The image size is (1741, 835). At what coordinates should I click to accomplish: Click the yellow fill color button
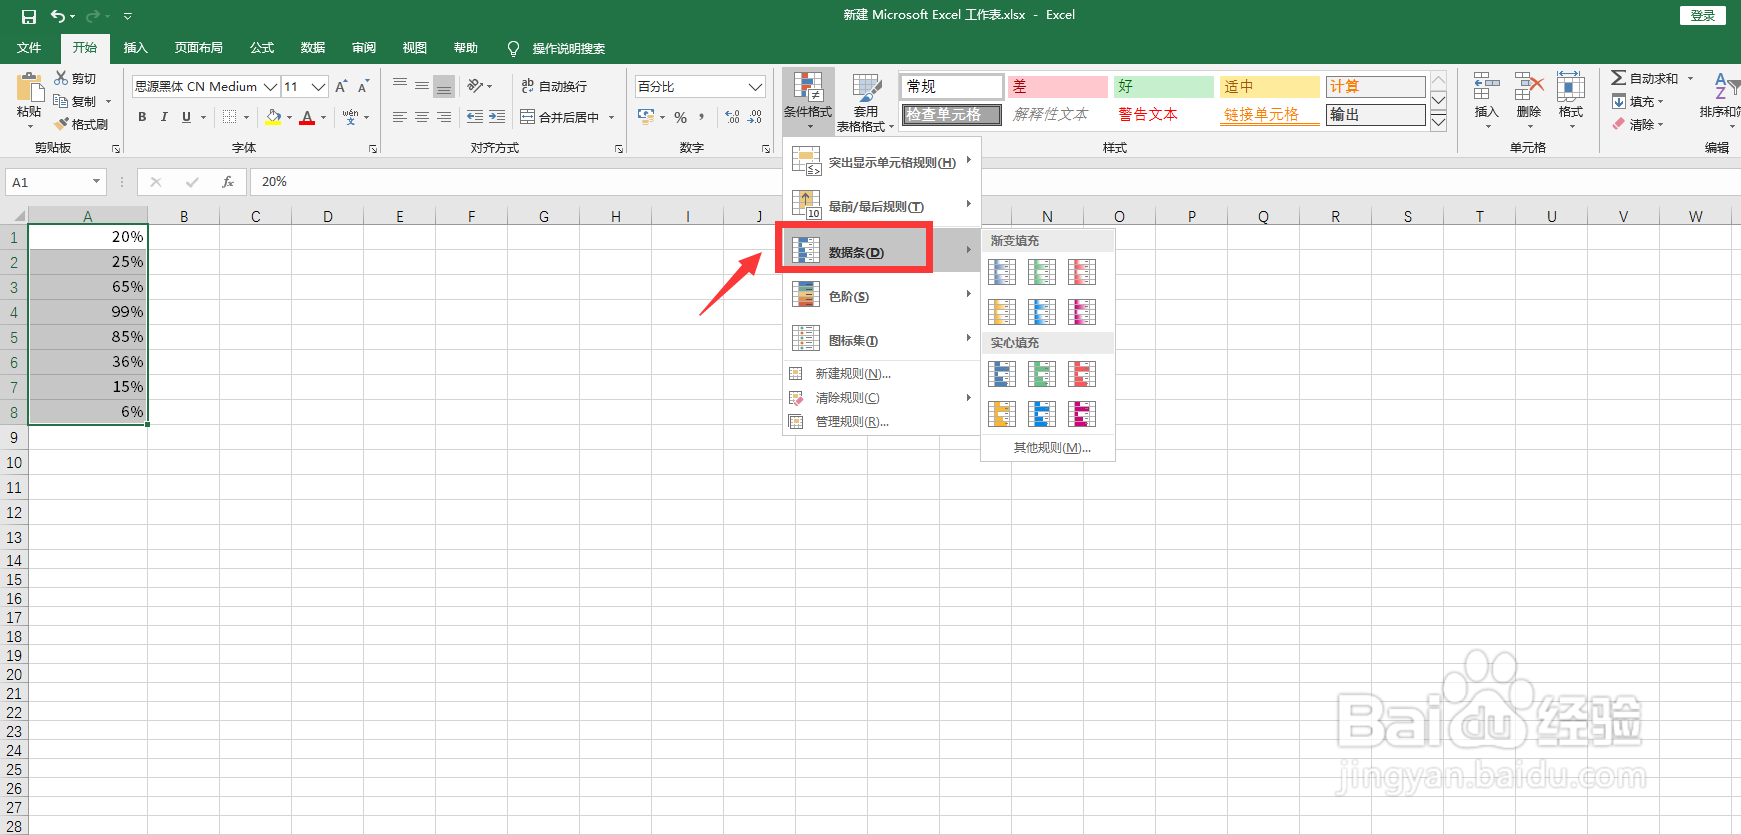tap(274, 117)
